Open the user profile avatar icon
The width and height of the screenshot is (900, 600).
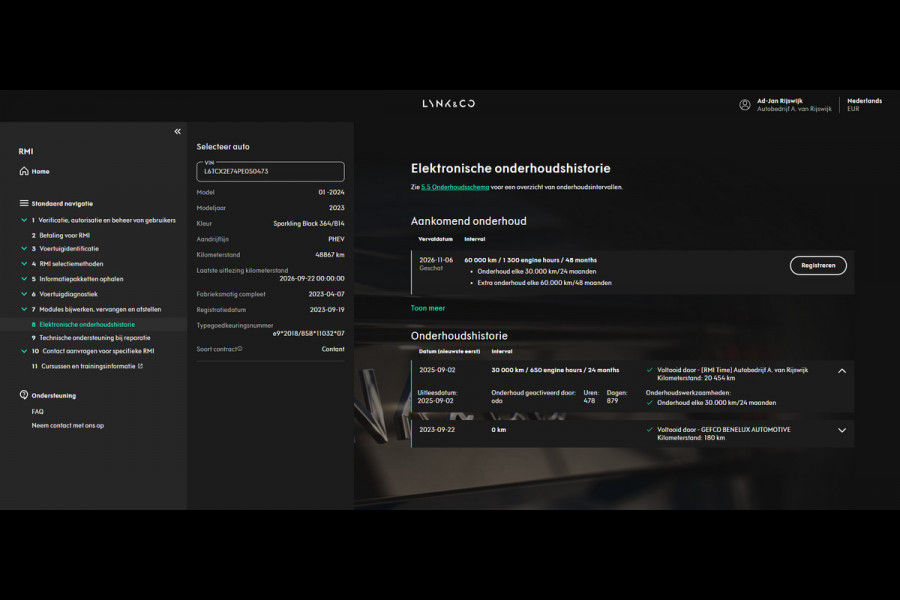point(744,104)
